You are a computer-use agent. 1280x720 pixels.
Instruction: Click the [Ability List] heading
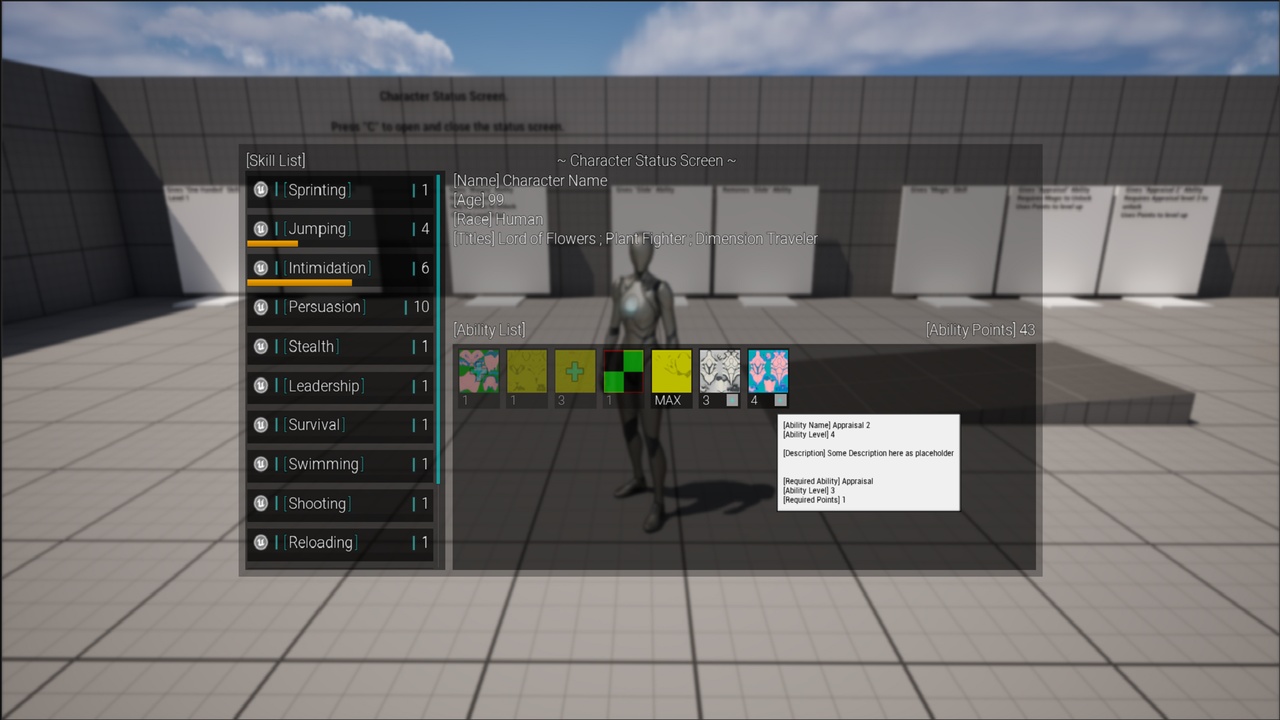coord(489,329)
